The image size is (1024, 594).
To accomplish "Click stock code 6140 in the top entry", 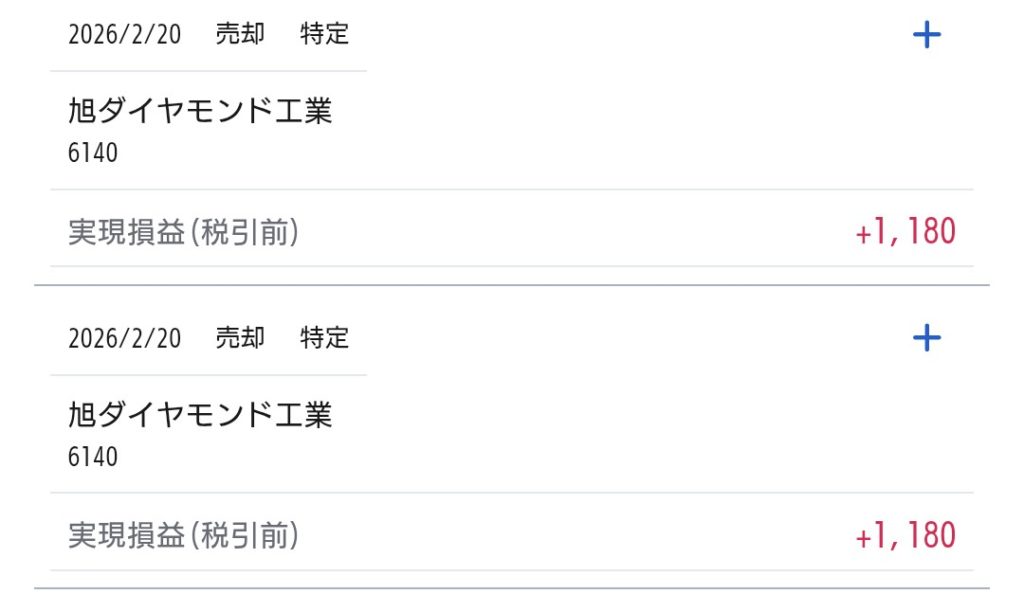I will click(x=93, y=153).
